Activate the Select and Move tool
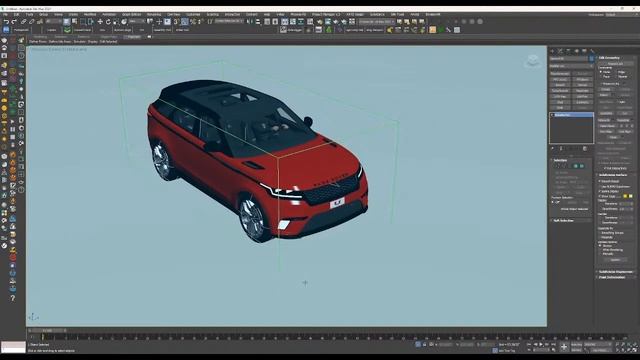 100,22
